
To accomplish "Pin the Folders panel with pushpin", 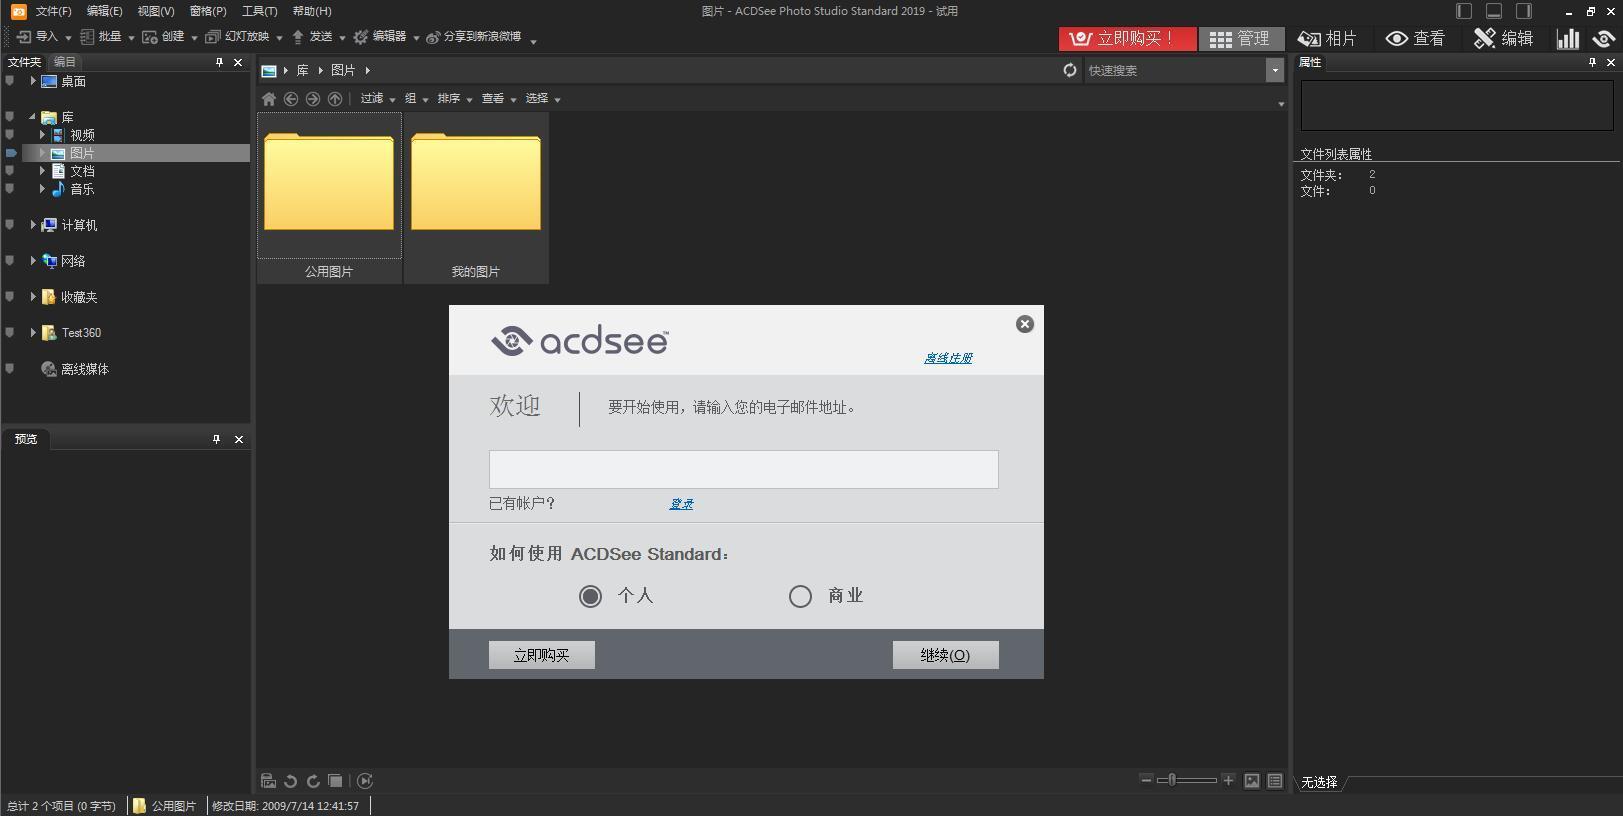I will [x=219, y=62].
